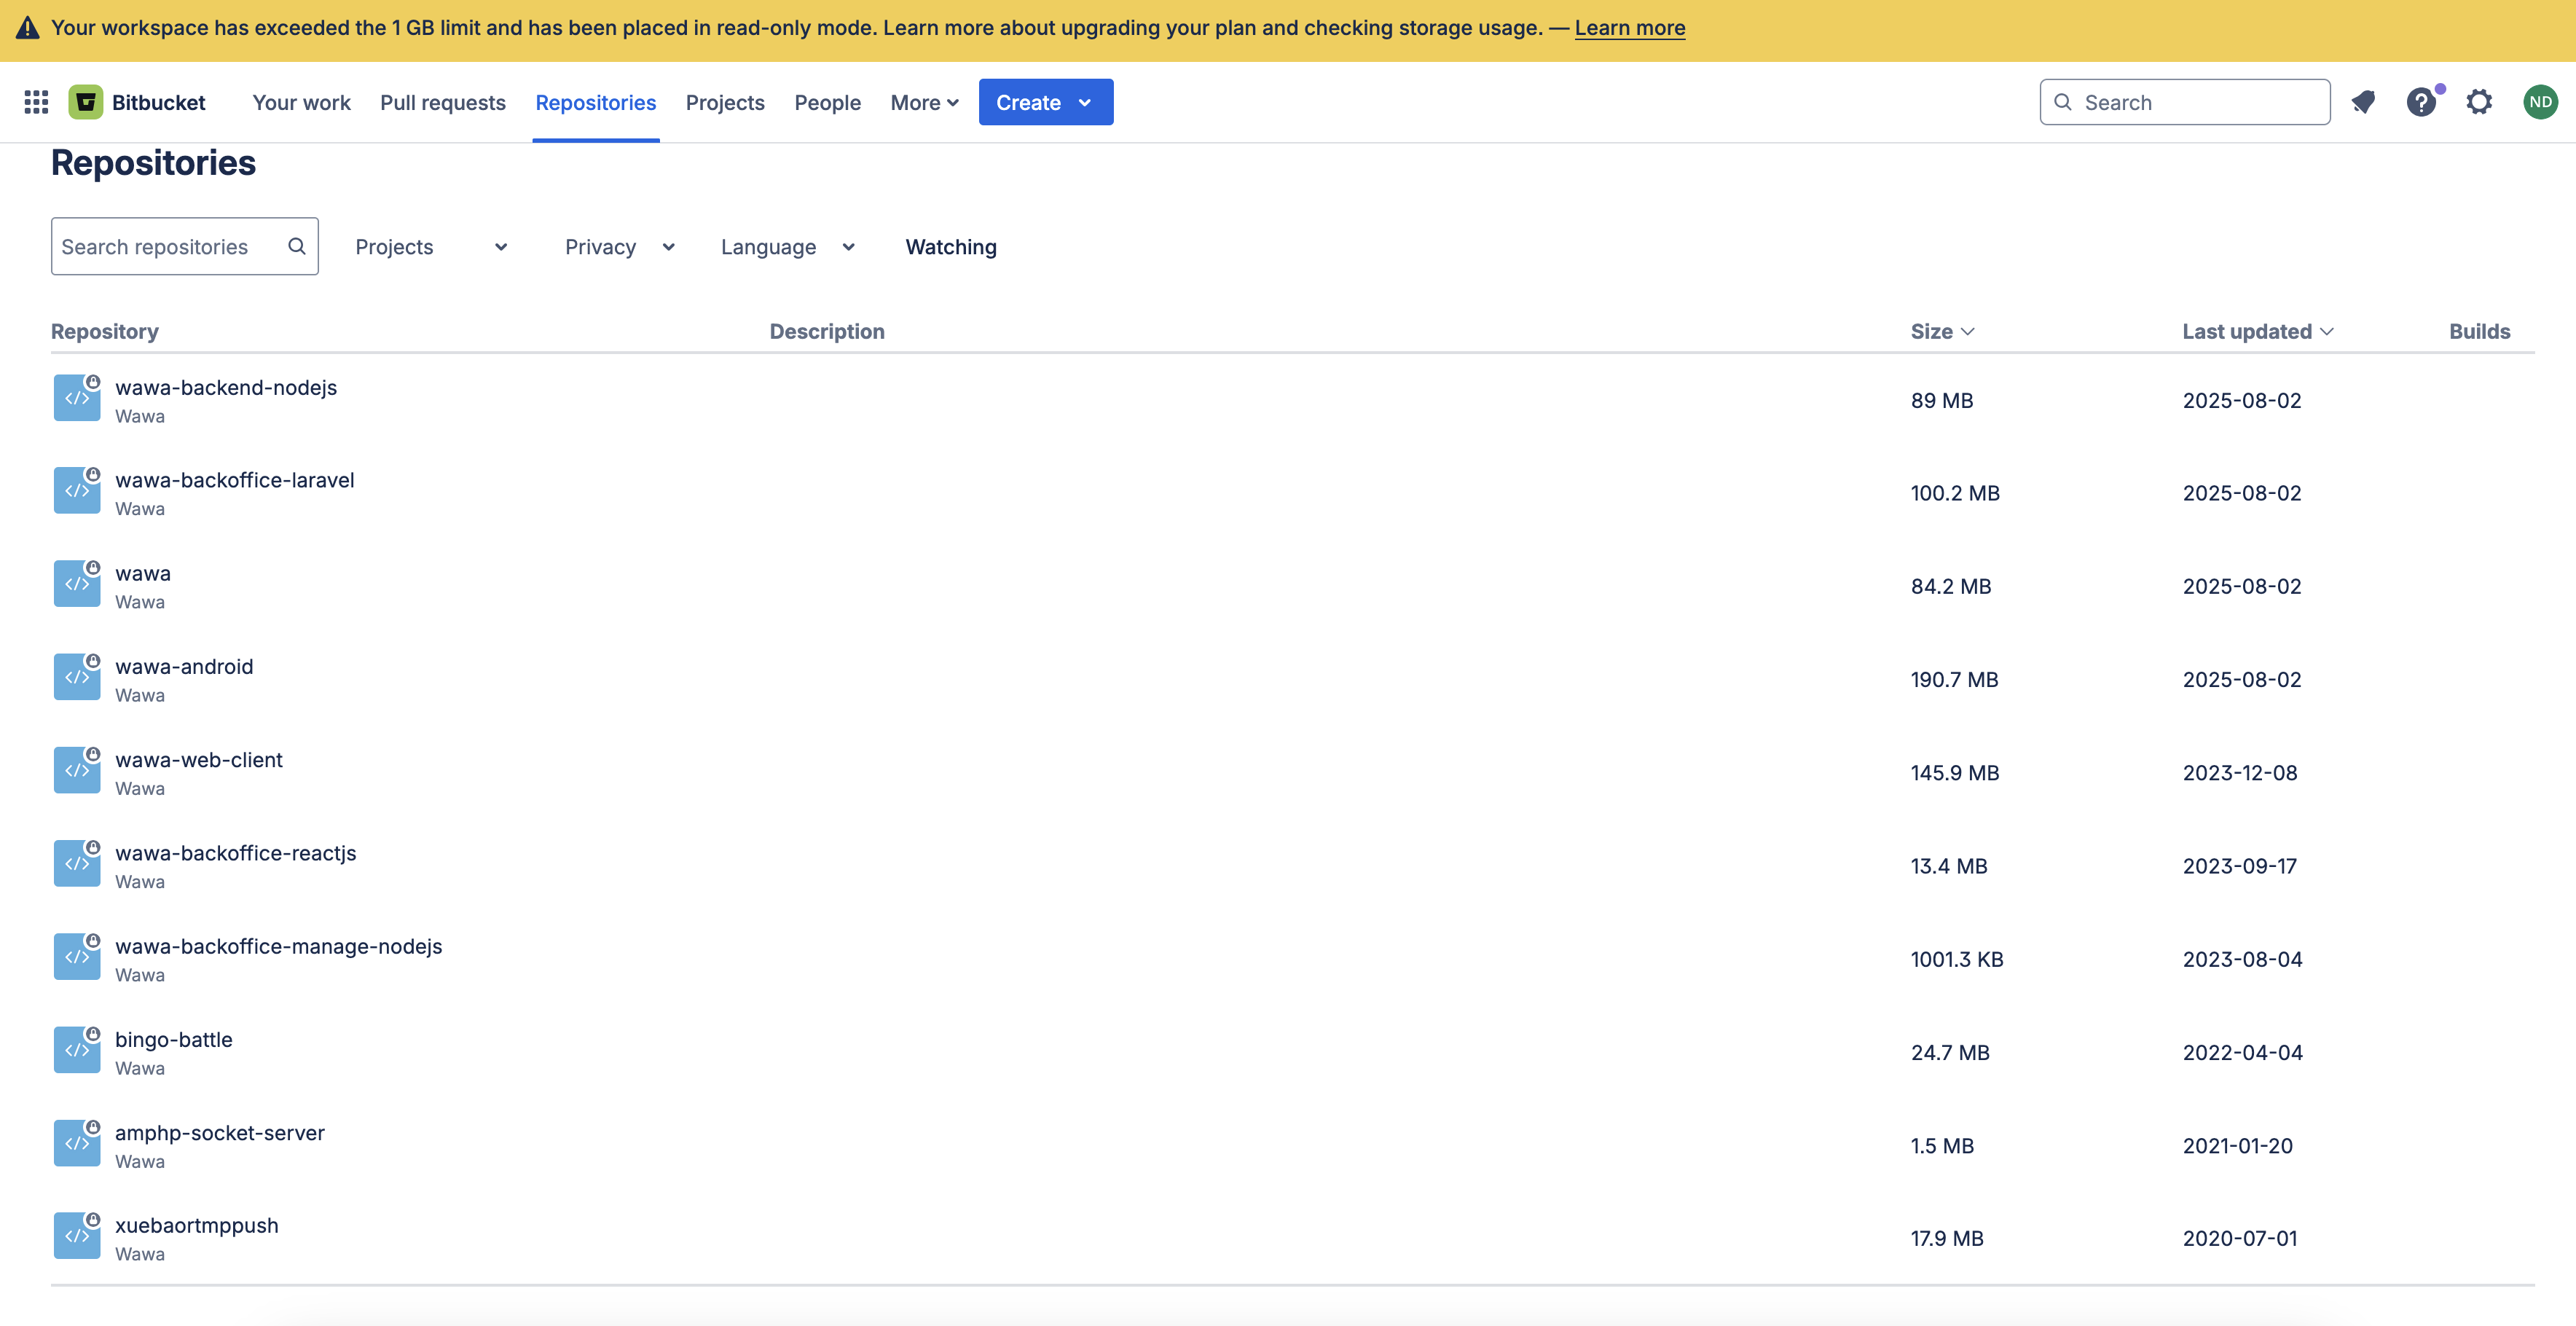Open the wawa repository link
Viewport: 2576px width, 1326px height.
[x=143, y=573]
